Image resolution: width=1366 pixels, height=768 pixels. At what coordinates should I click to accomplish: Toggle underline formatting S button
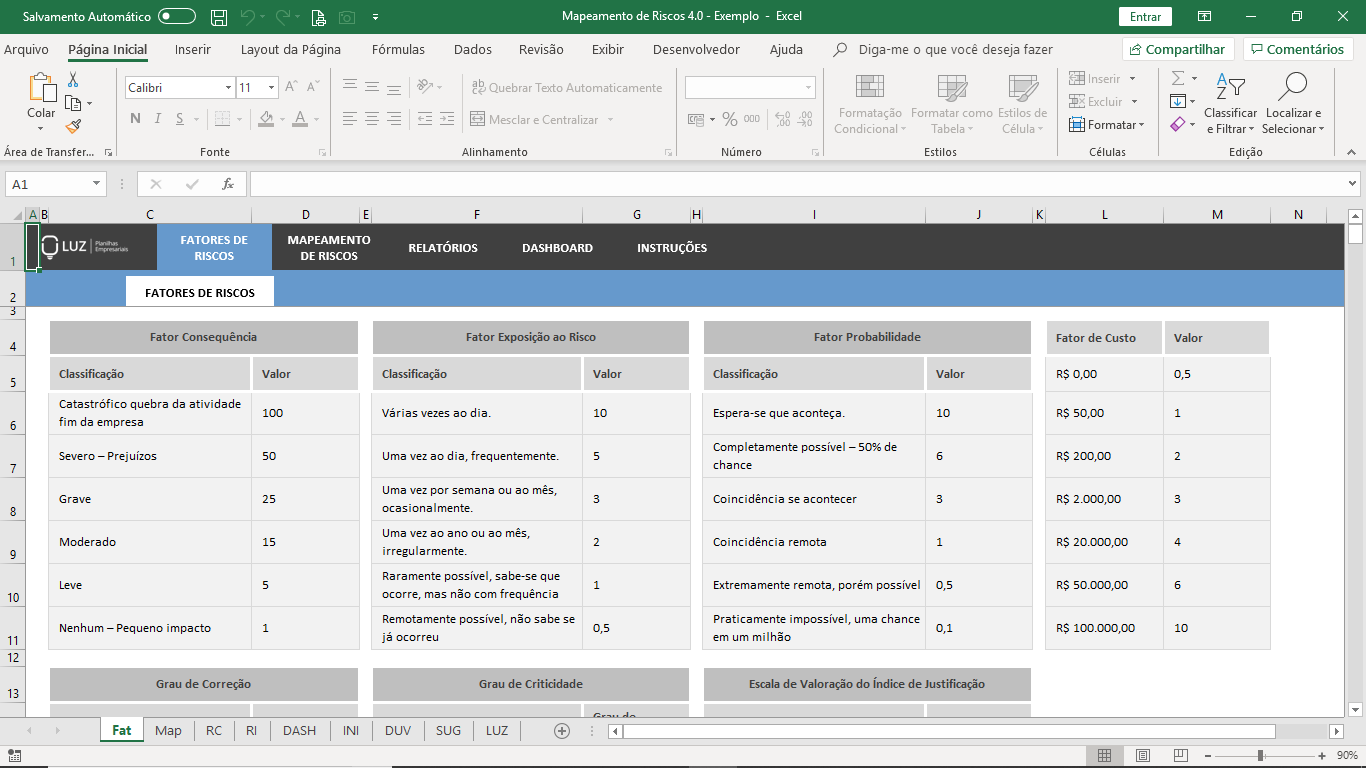point(180,119)
